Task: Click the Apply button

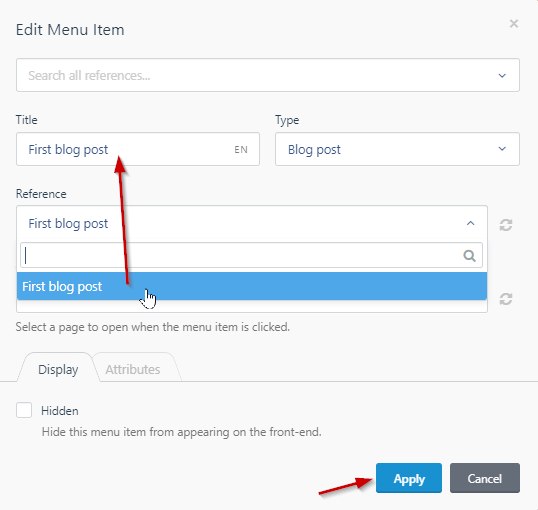Action: [x=409, y=478]
